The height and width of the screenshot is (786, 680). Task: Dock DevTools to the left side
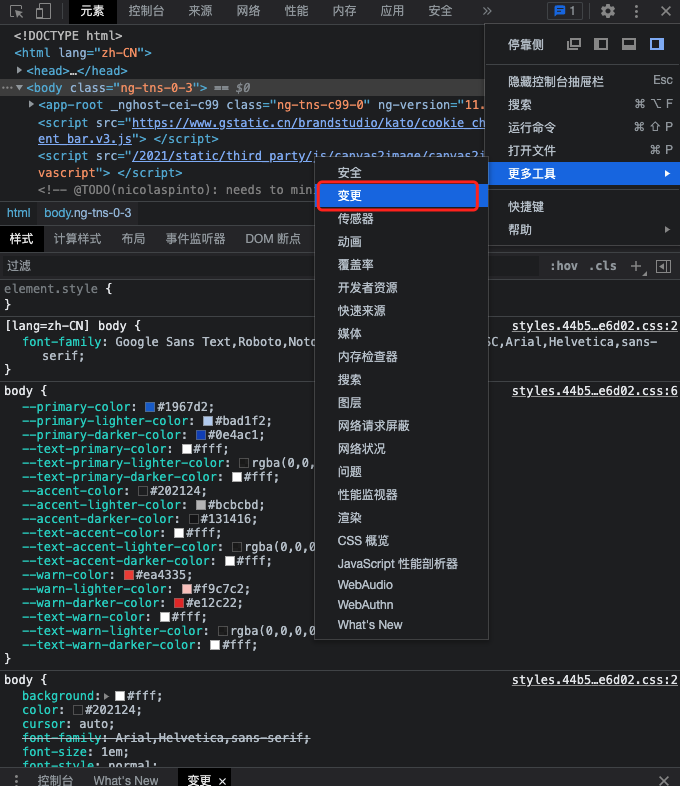601,44
